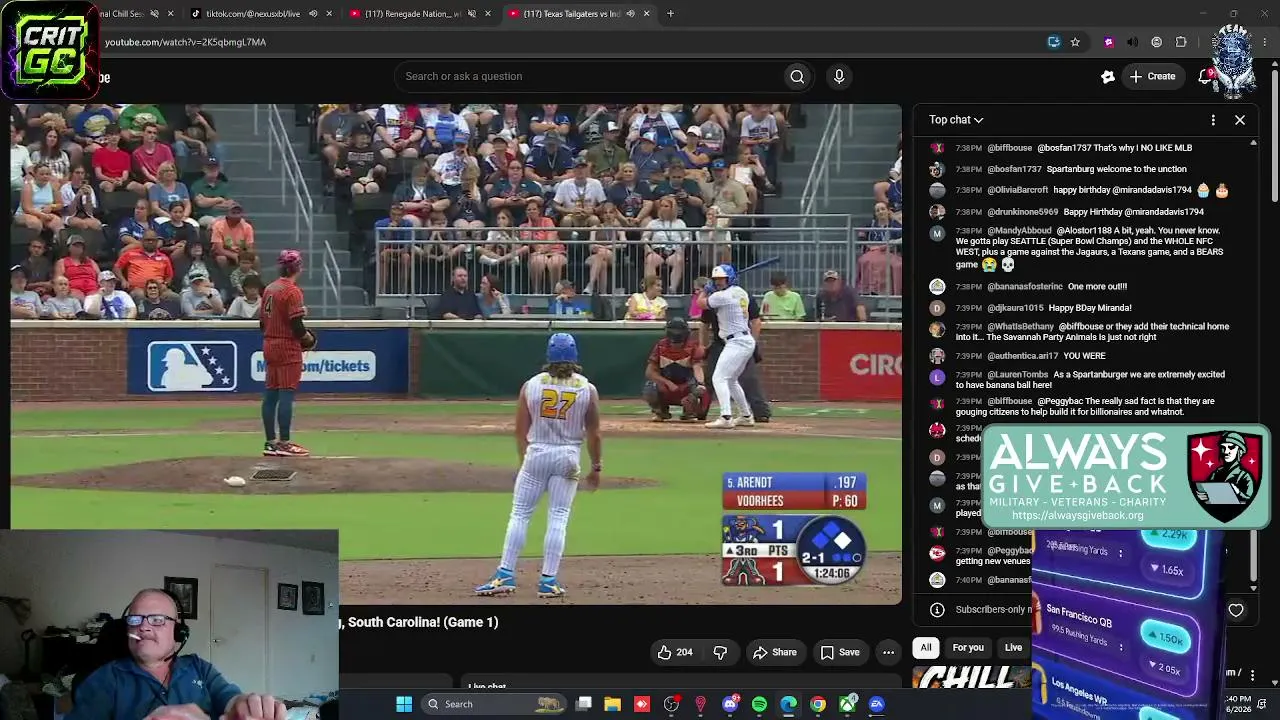Click the address bar URL field
1280x720 pixels.
(570, 42)
